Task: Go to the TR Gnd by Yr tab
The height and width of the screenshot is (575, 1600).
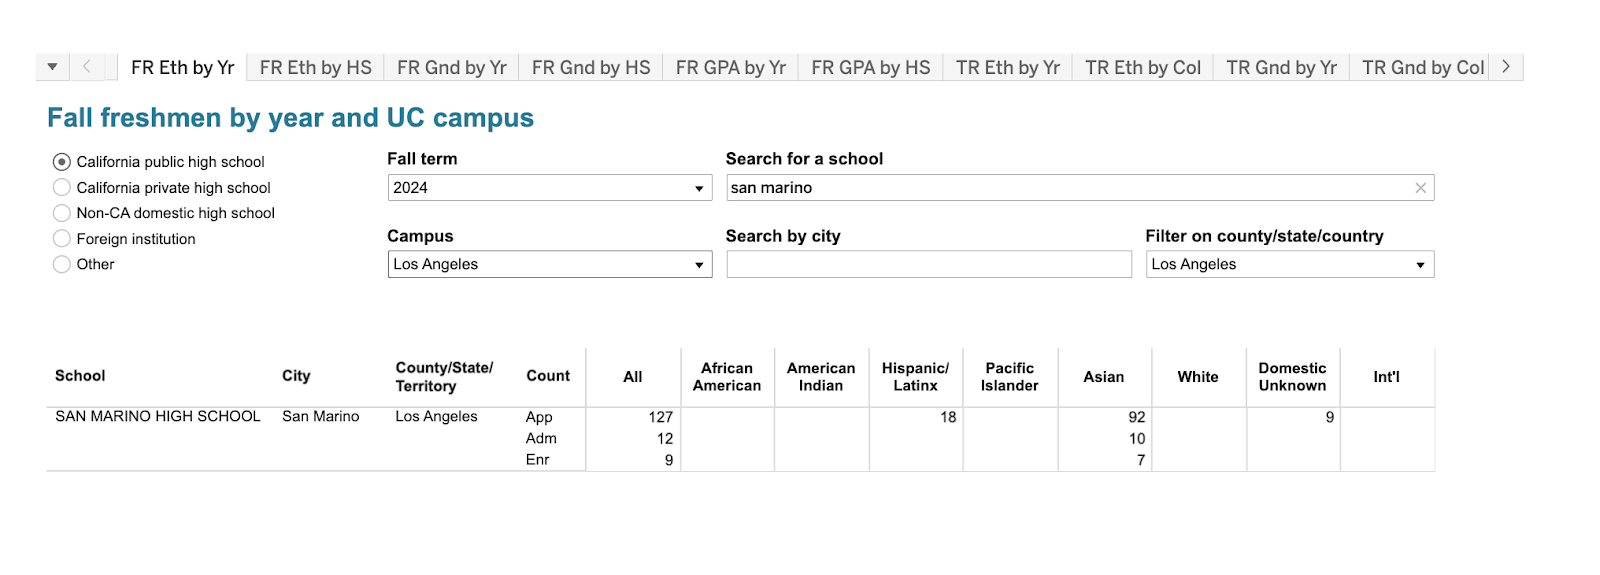Action: (x=1281, y=68)
